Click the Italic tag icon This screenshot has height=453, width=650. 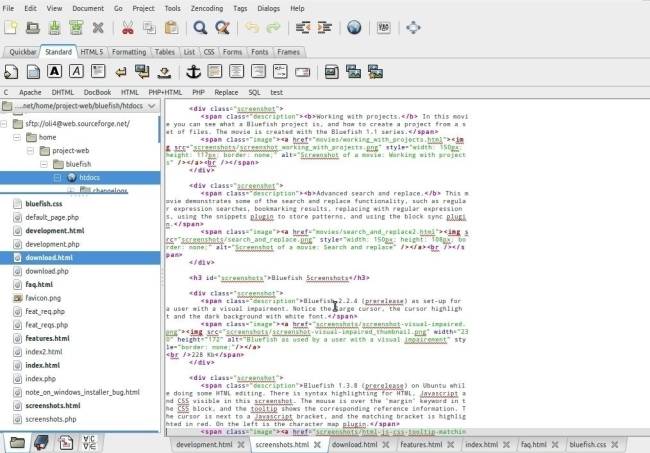76,71
